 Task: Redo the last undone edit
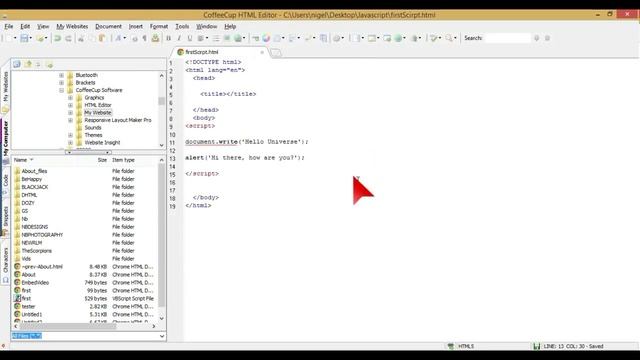click(x=68, y=38)
